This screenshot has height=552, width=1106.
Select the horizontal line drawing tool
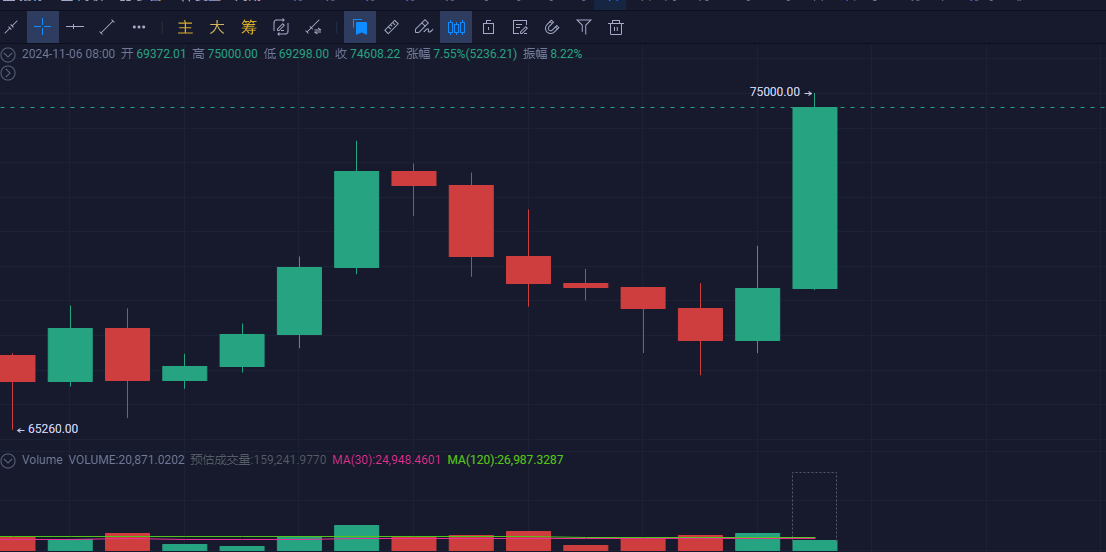(75, 27)
